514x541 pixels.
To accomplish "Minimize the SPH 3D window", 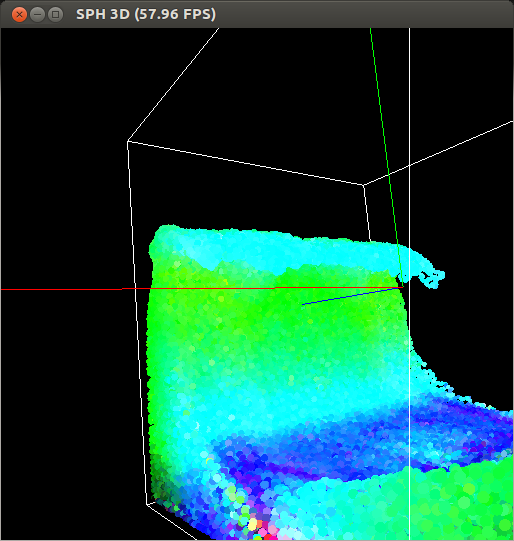I will pyautogui.click(x=37, y=14).
